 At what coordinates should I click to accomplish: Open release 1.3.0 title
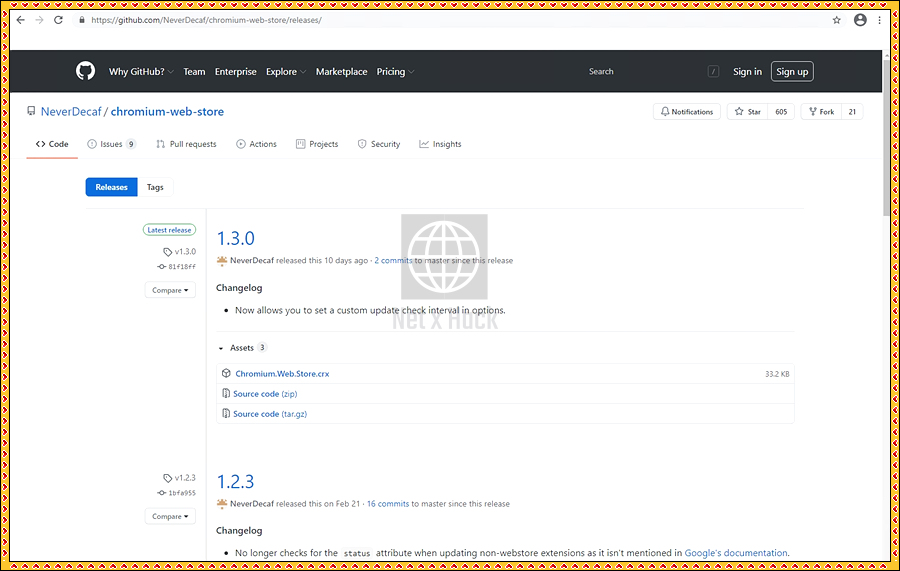click(x=235, y=238)
